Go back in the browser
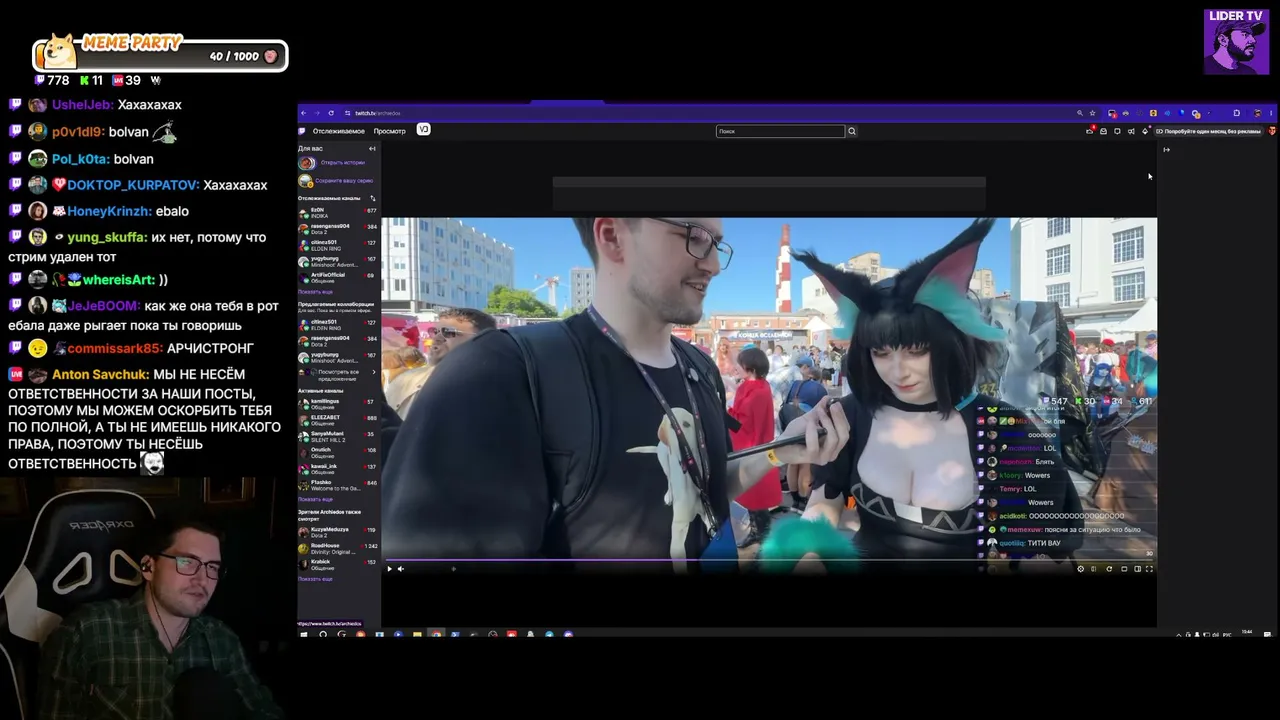 [304, 113]
